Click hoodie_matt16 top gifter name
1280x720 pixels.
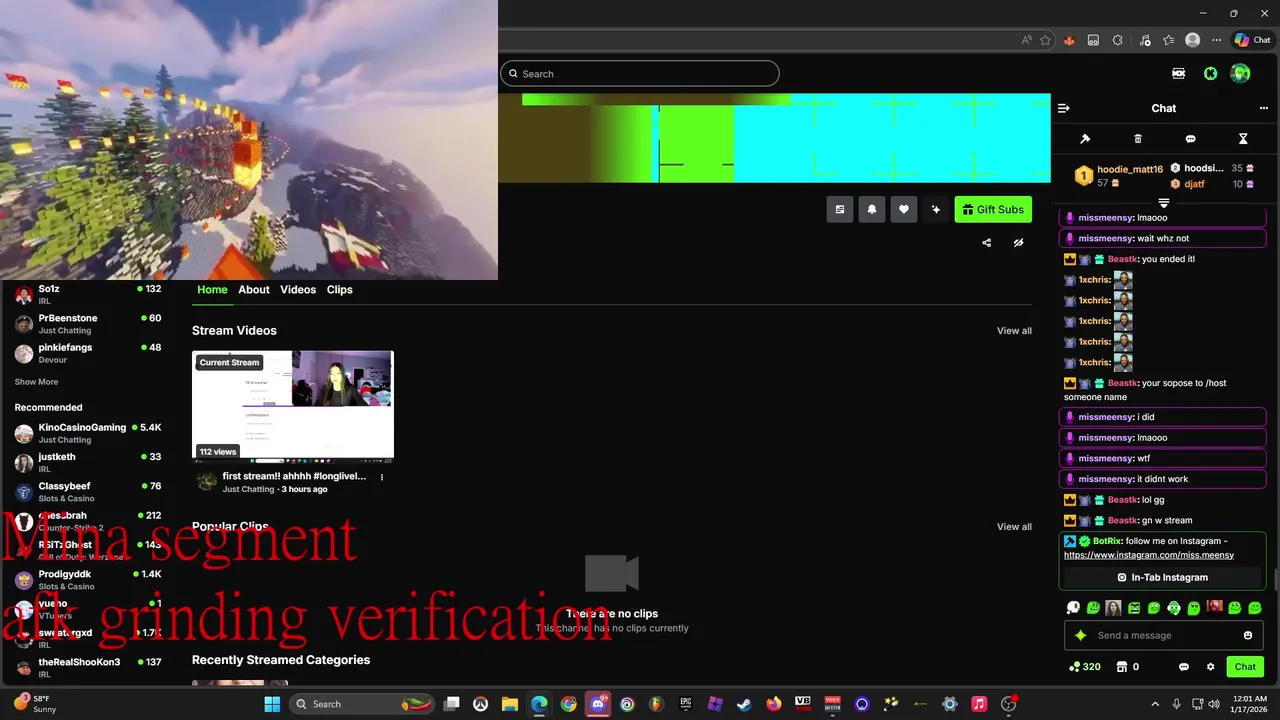(1130, 170)
